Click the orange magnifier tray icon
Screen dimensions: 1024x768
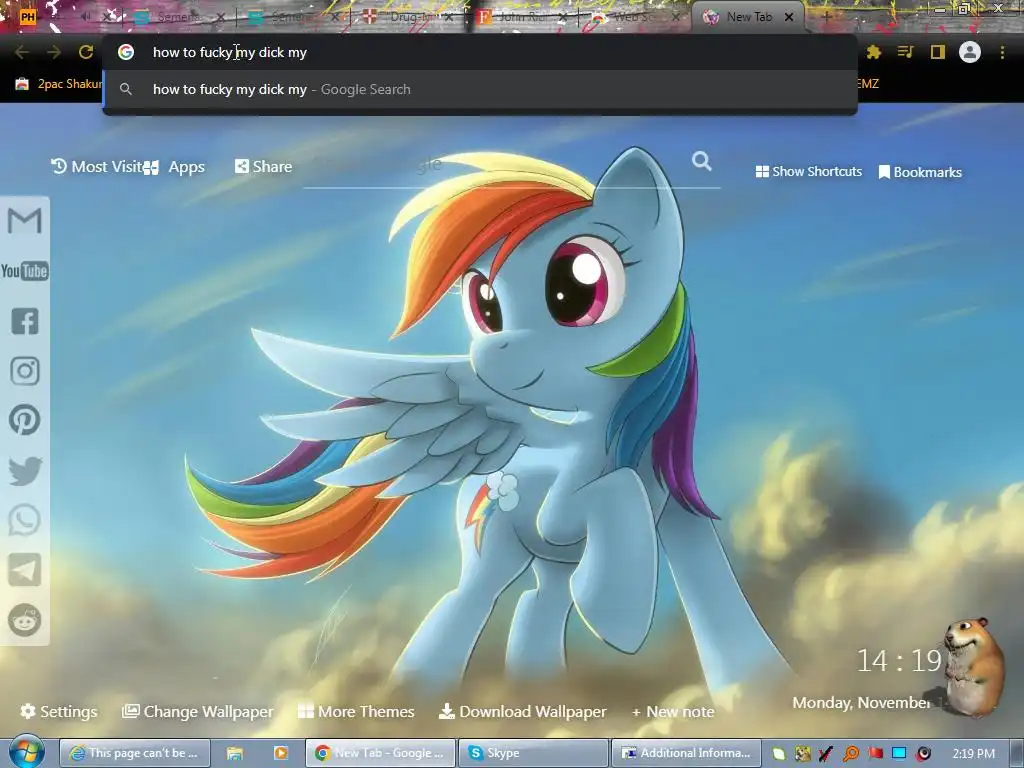coord(851,754)
